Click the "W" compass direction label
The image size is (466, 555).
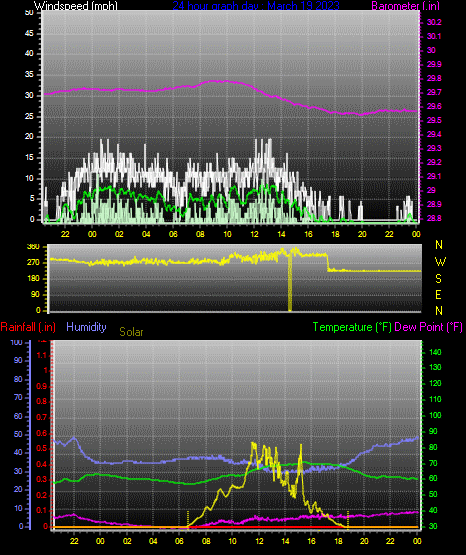click(440, 262)
